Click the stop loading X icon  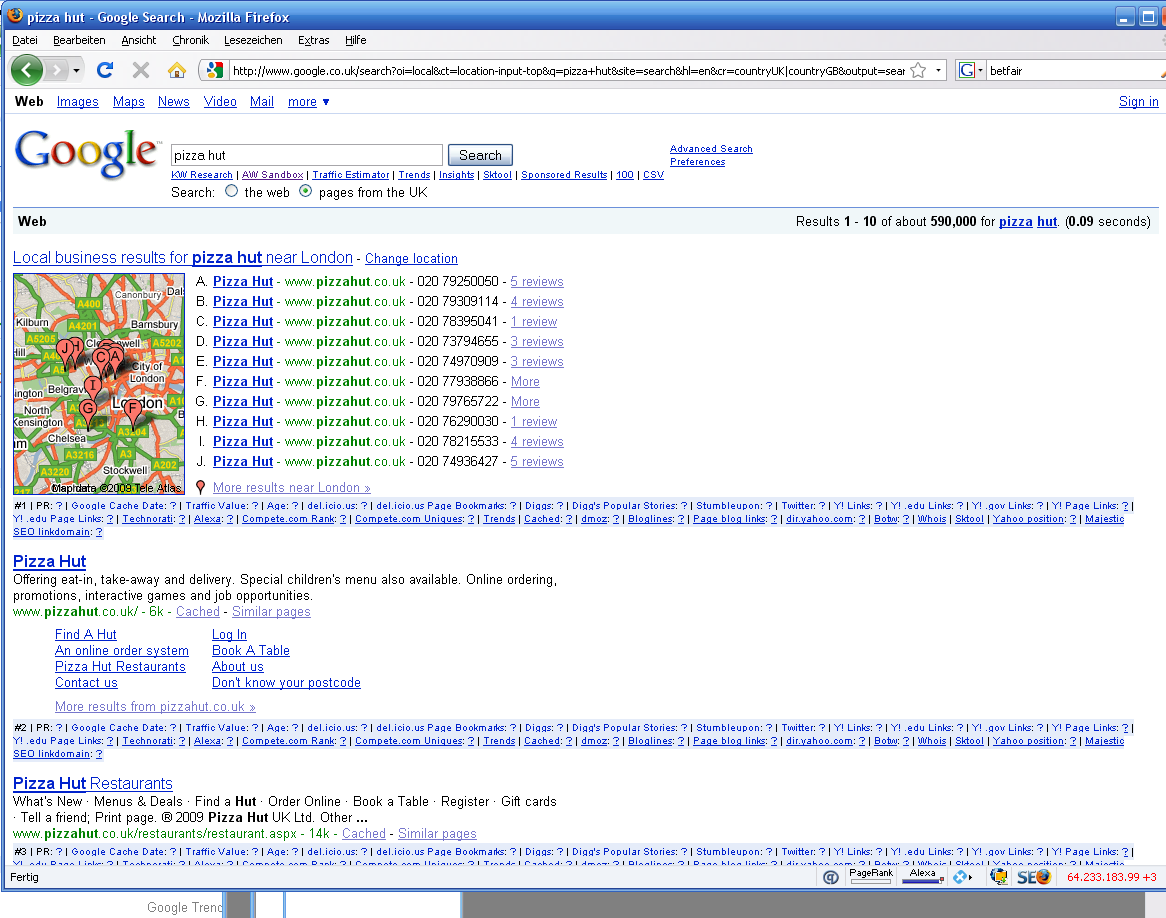tap(141, 71)
